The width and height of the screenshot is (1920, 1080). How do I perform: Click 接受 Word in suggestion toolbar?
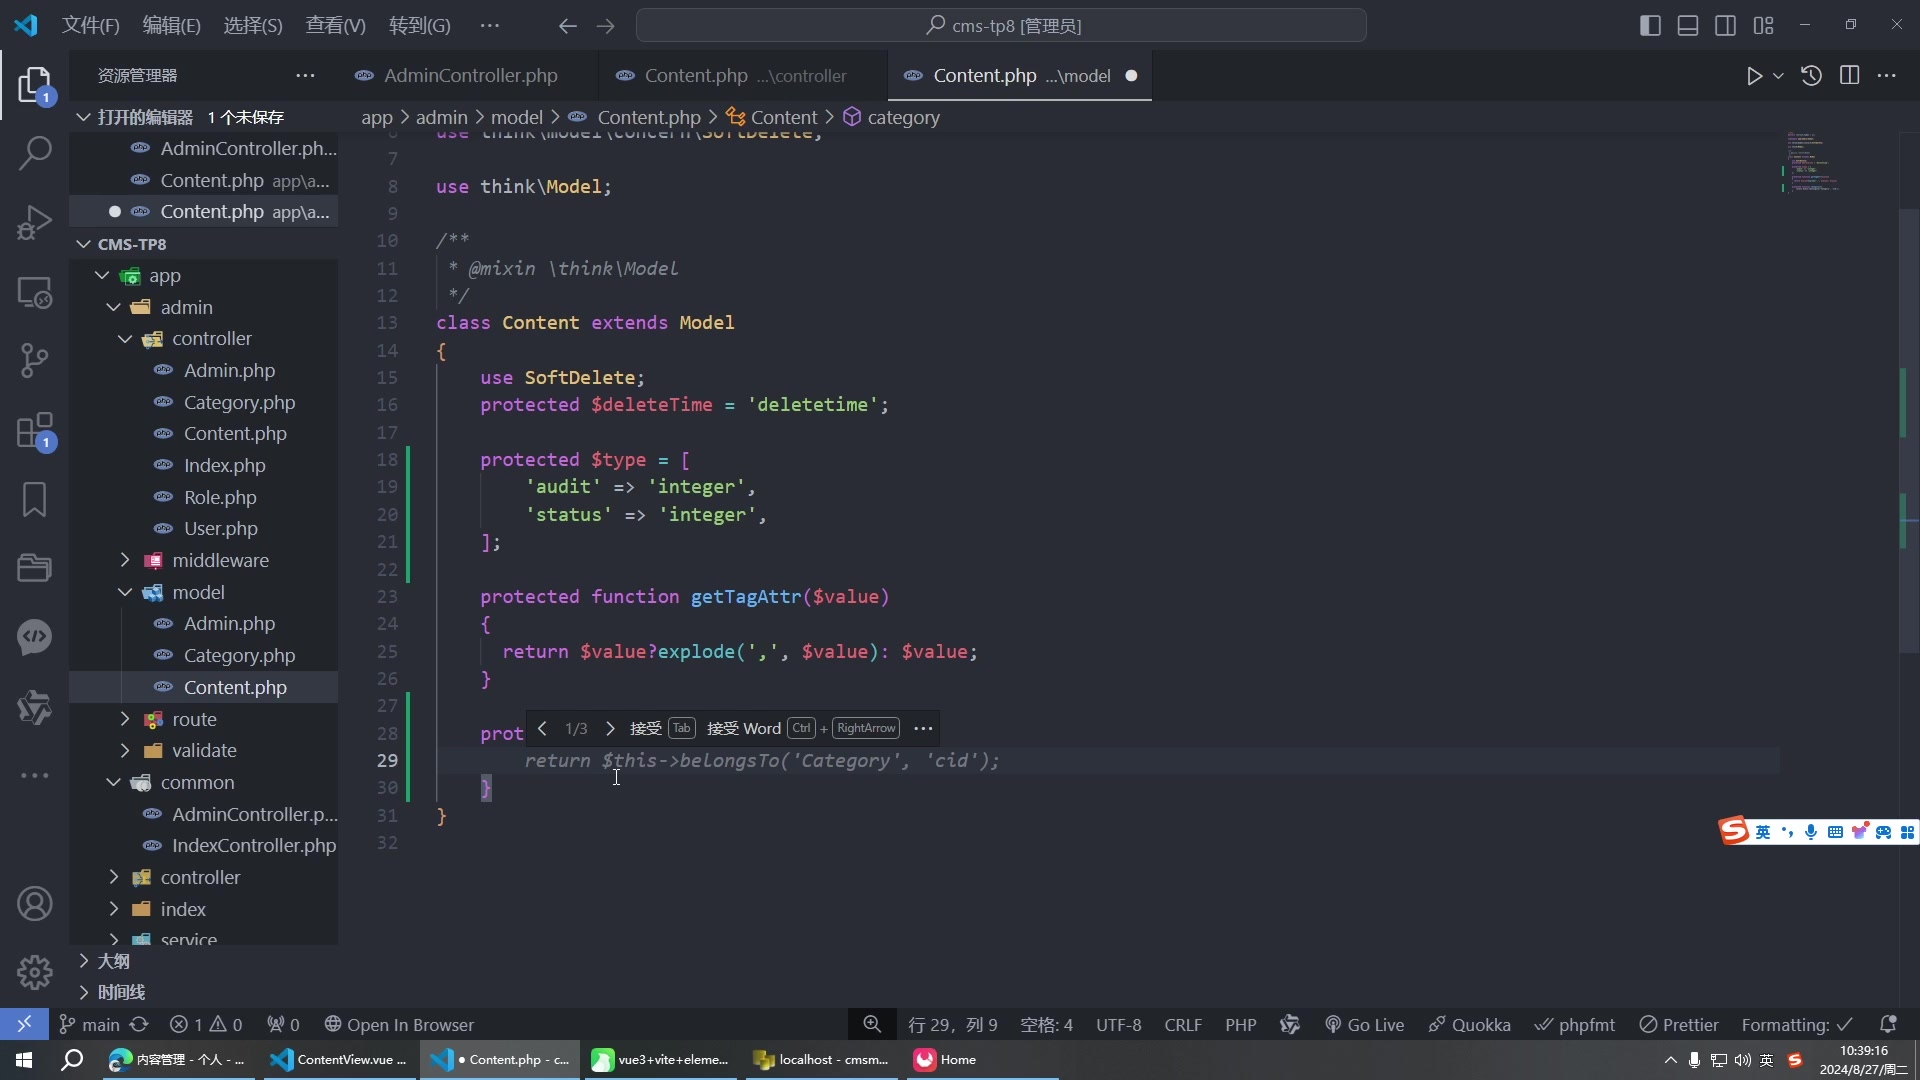point(803,728)
